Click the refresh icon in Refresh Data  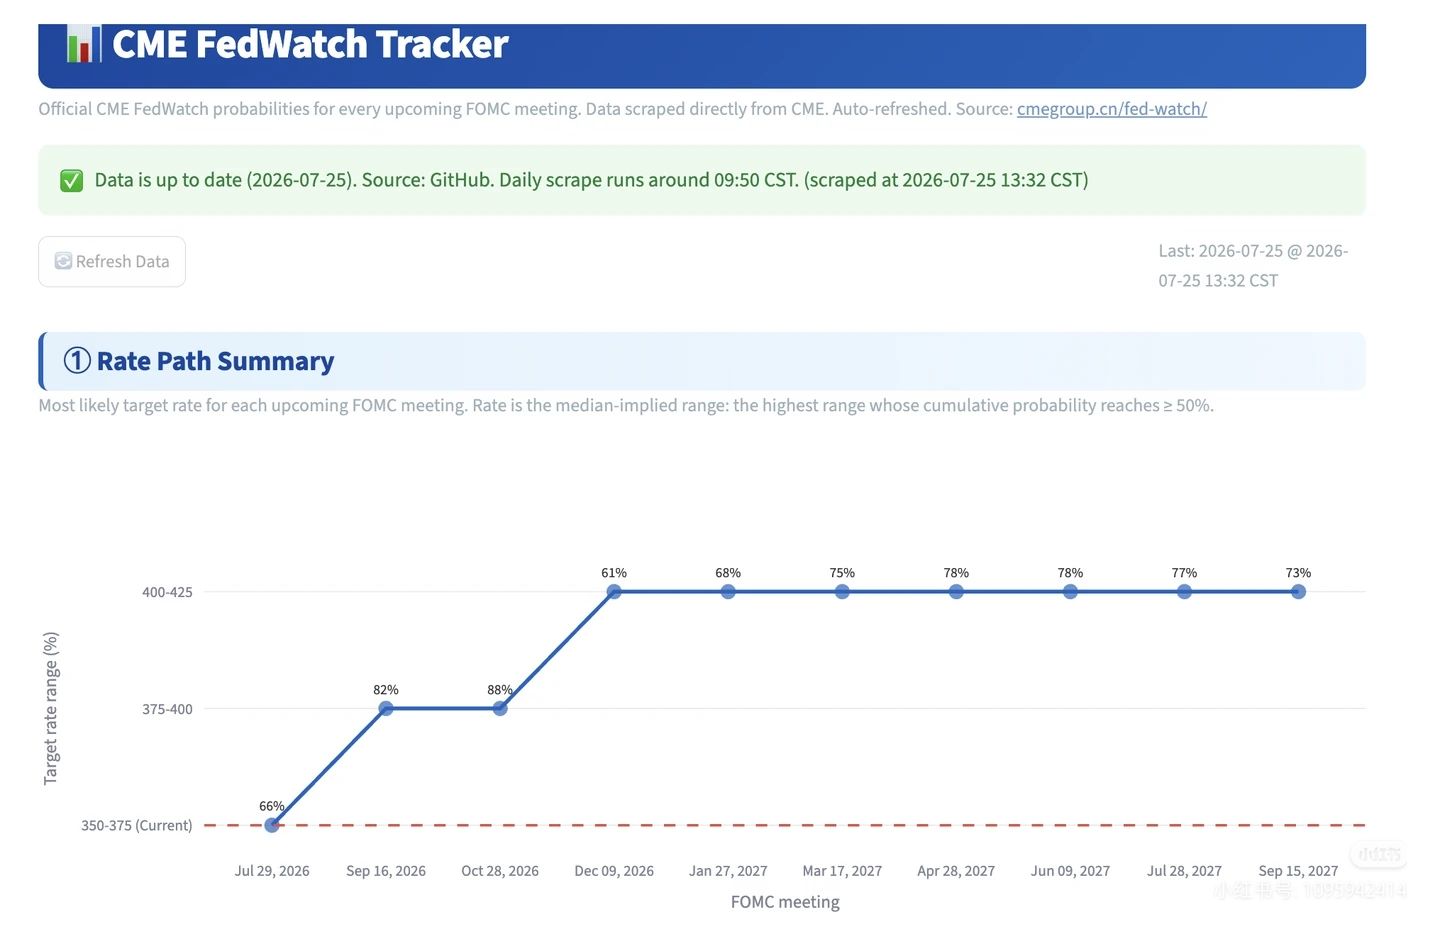click(x=63, y=261)
